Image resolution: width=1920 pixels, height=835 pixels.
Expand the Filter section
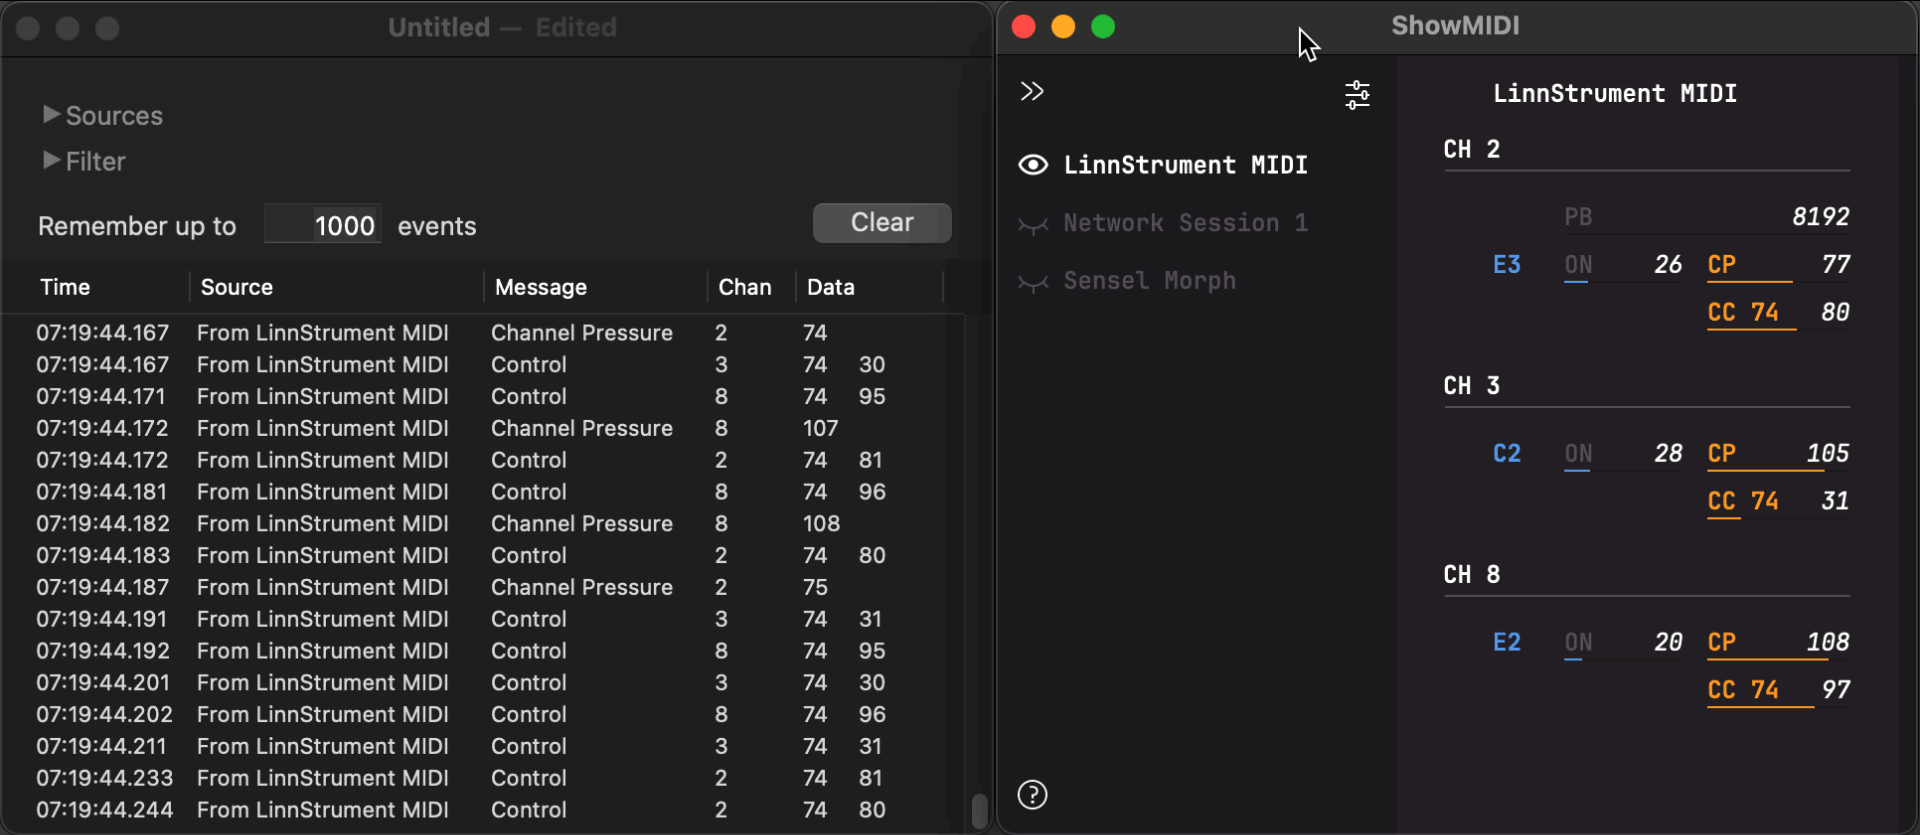tap(51, 161)
